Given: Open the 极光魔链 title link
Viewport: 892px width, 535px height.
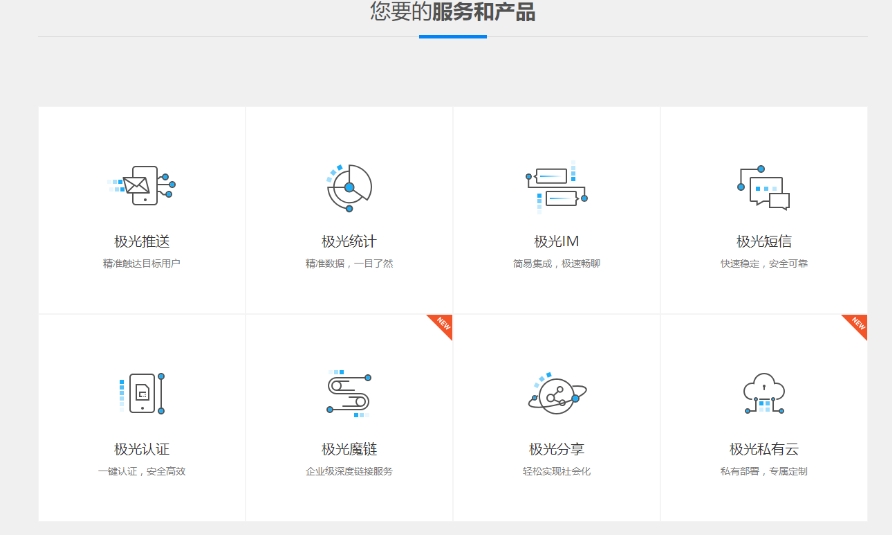Looking at the screenshot, I should coord(349,449).
